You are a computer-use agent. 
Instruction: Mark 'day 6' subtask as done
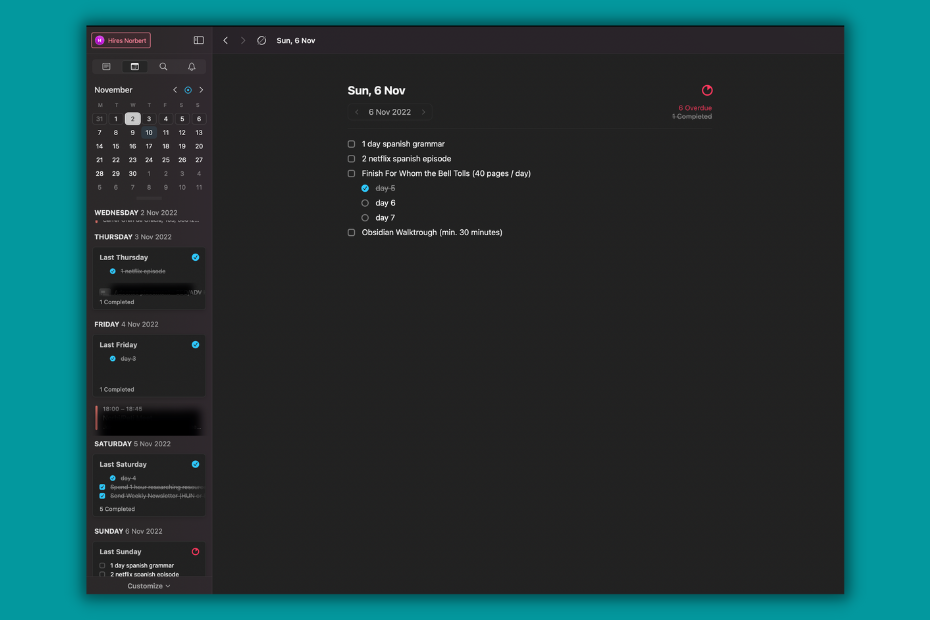click(365, 203)
